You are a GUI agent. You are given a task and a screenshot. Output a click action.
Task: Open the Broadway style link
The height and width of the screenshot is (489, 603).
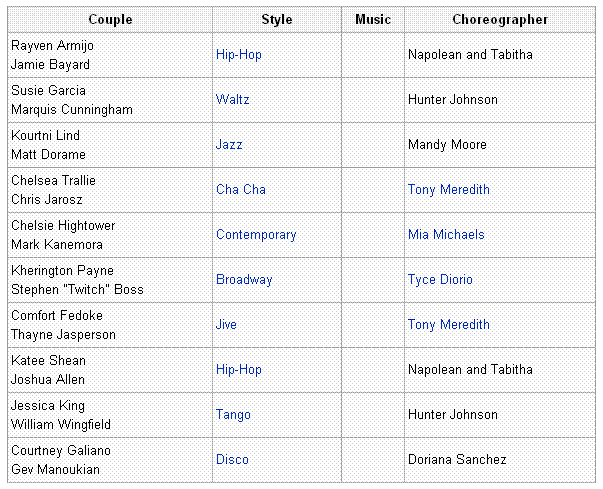click(244, 280)
